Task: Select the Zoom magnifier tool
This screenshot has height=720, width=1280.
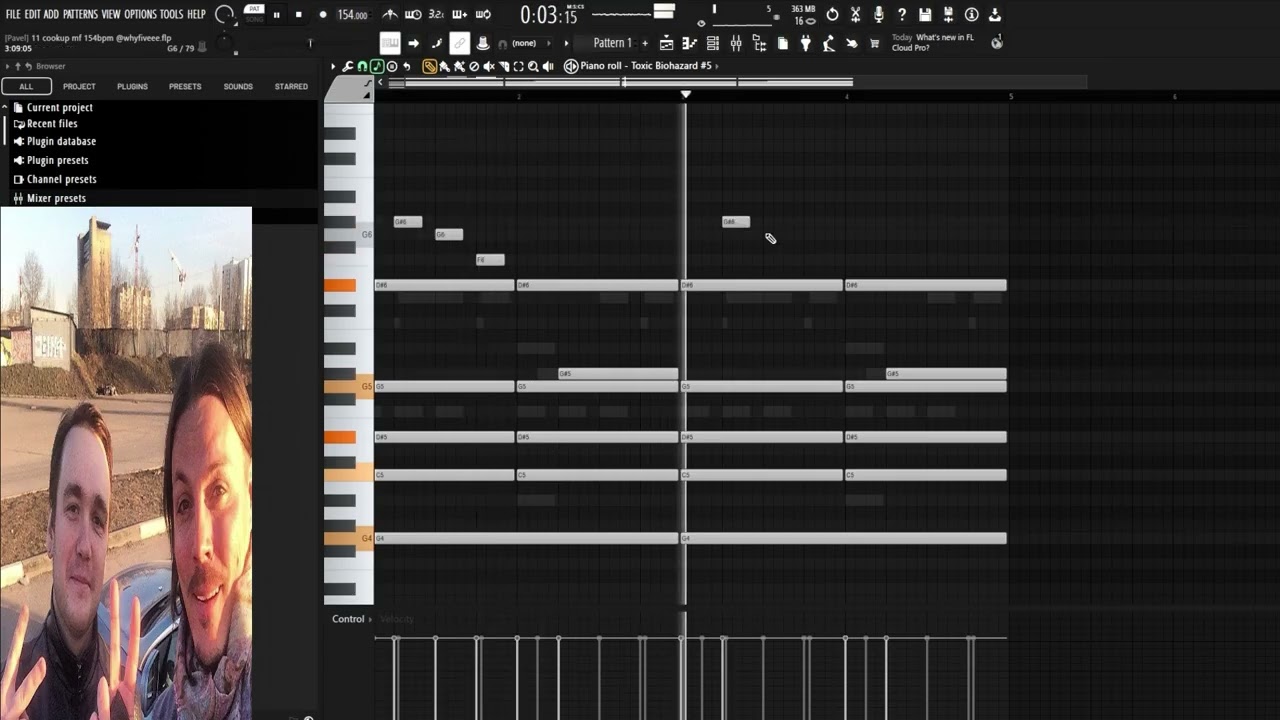Action: (533, 66)
